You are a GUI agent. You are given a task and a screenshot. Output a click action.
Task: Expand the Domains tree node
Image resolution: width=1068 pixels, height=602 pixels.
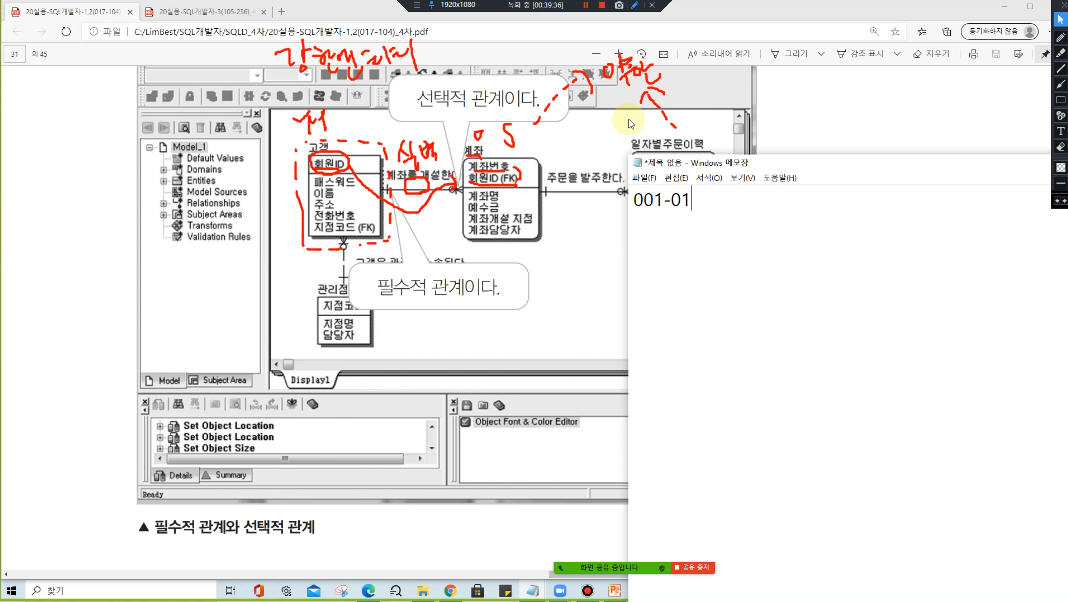[163, 170]
